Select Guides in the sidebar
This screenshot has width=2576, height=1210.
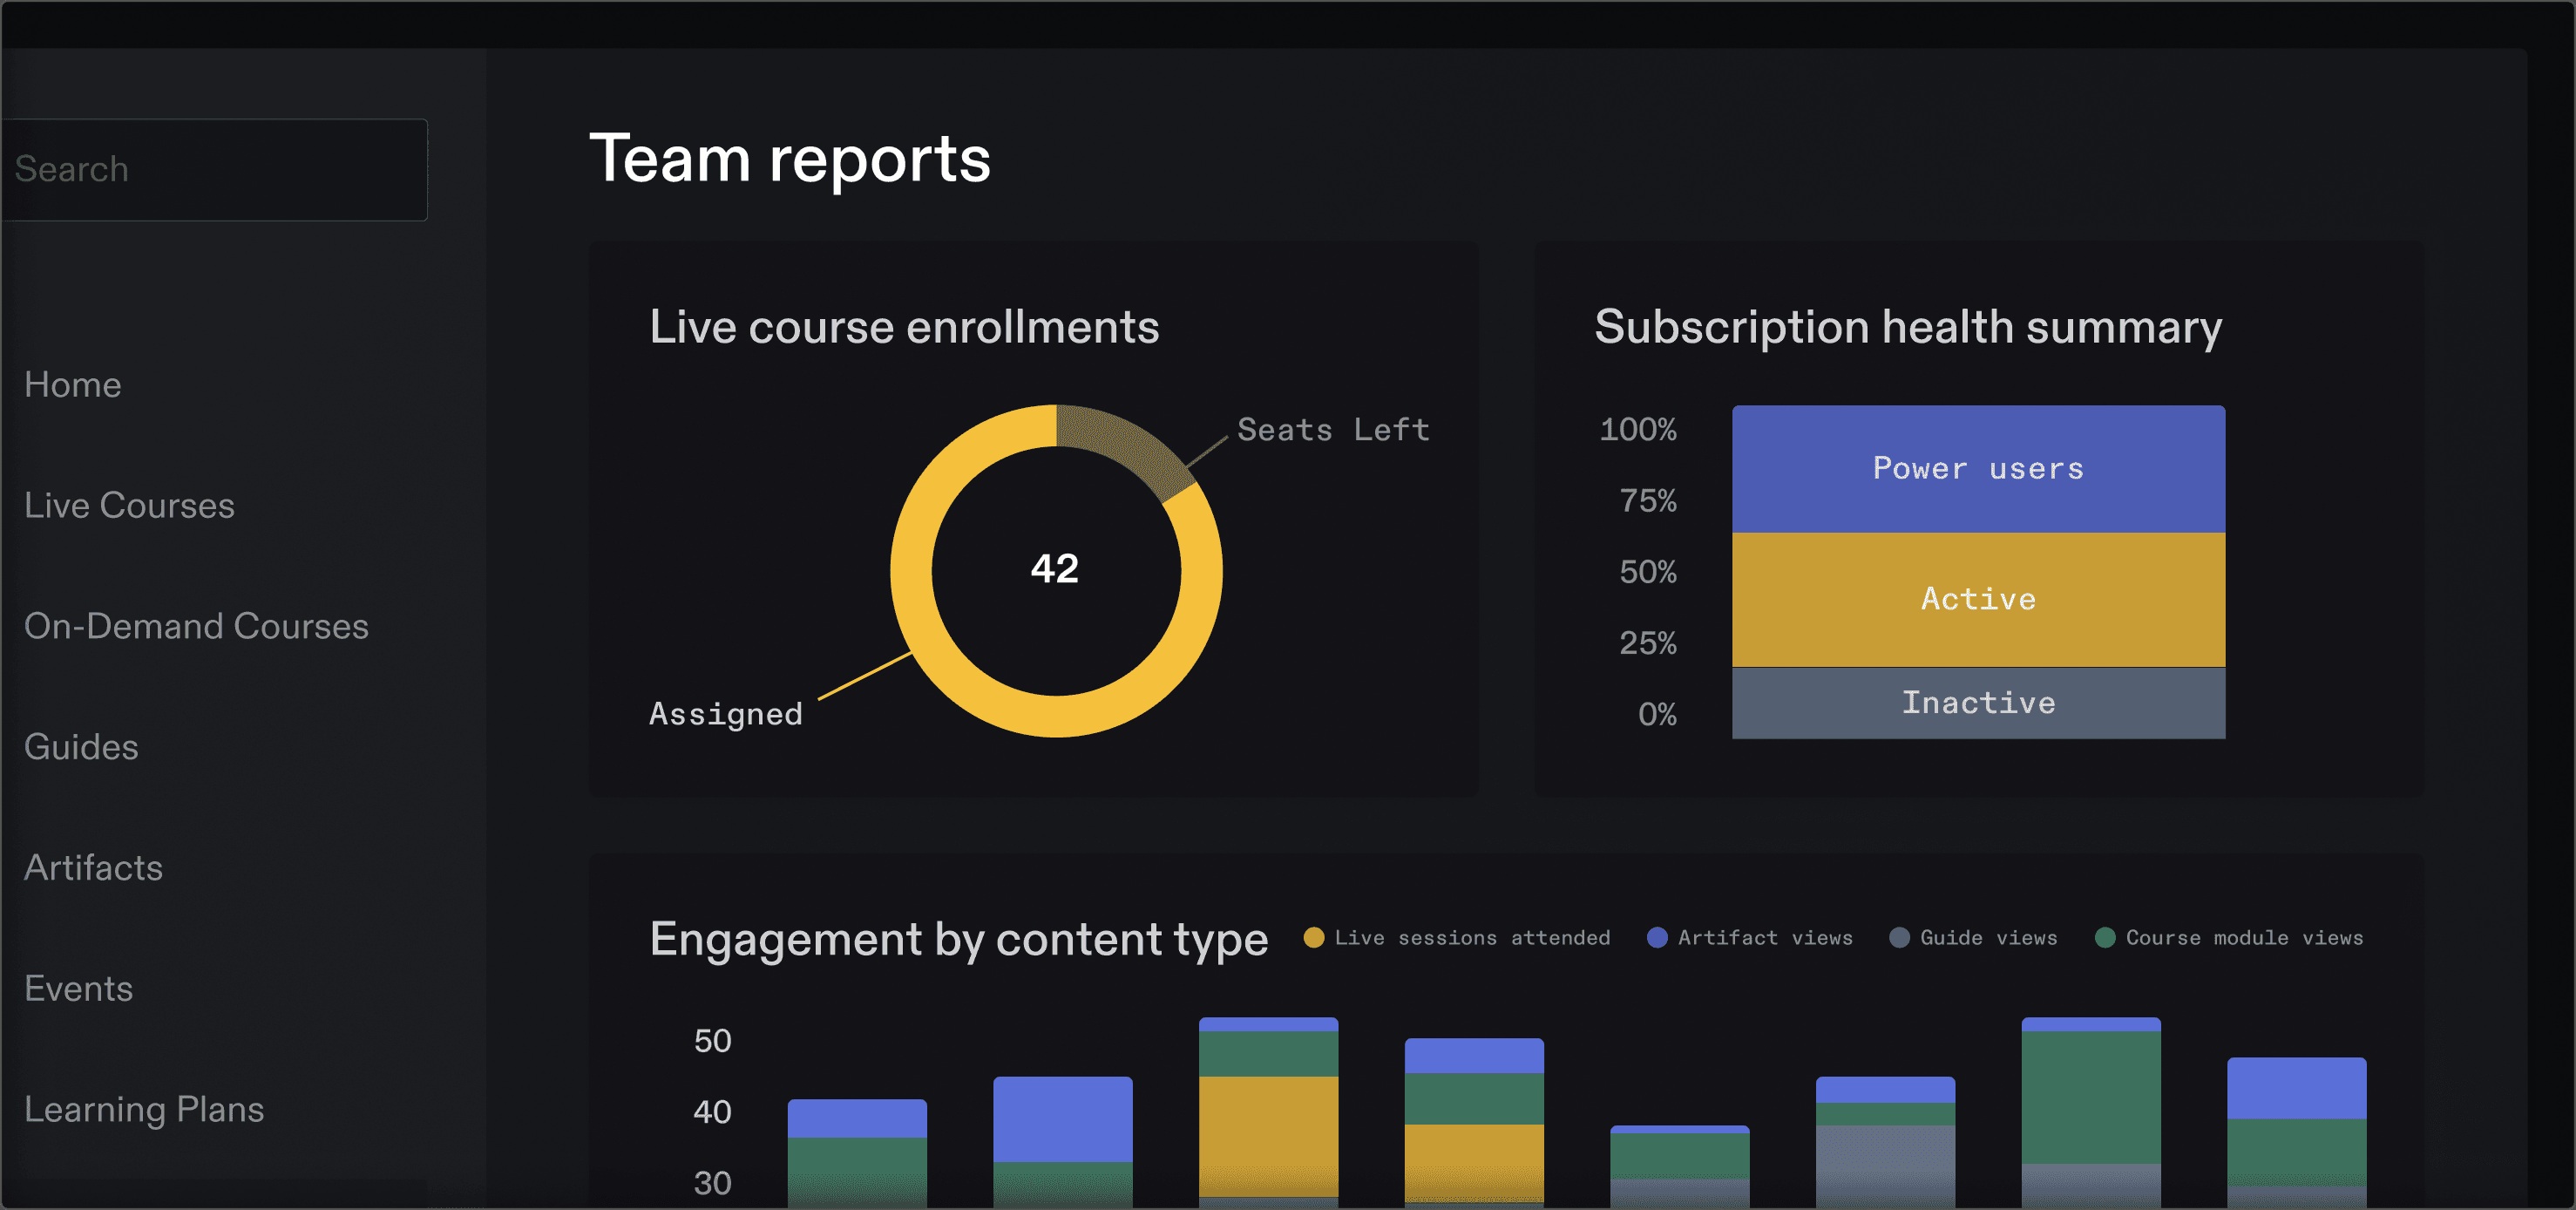click(81, 747)
